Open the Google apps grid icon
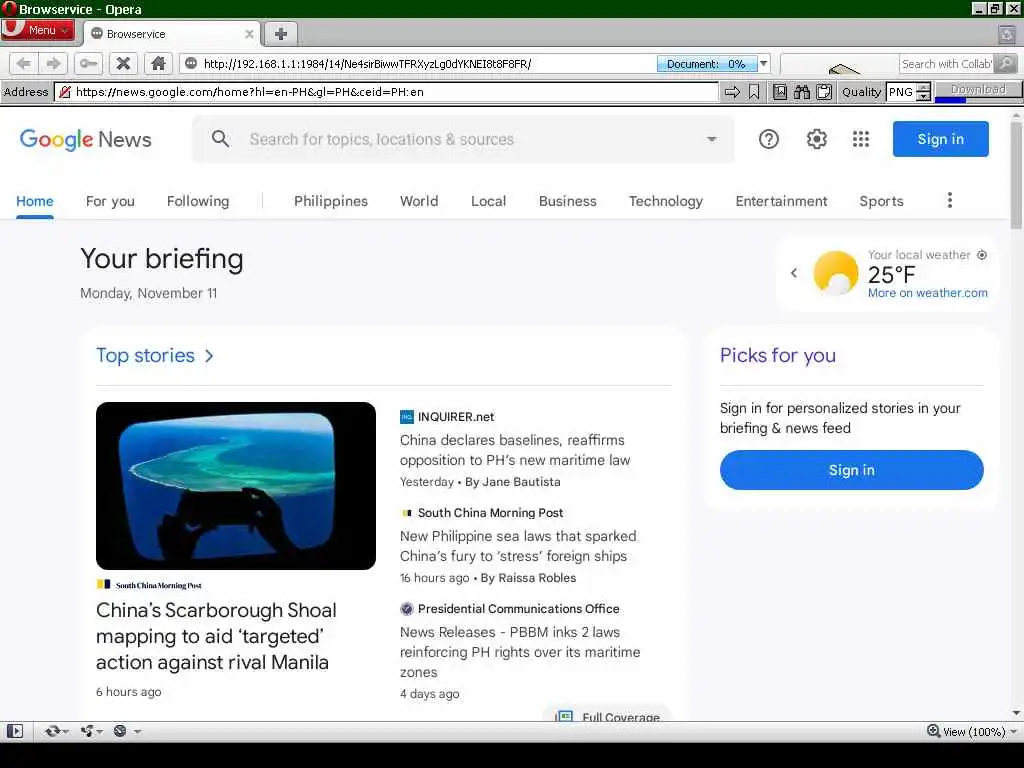Viewport: 1024px width, 768px height. pyautogui.click(x=861, y=139)
